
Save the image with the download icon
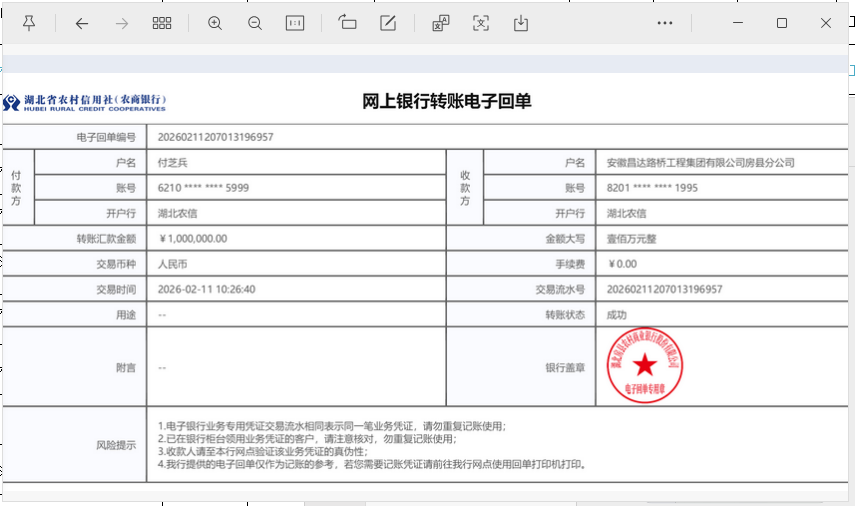521,23
